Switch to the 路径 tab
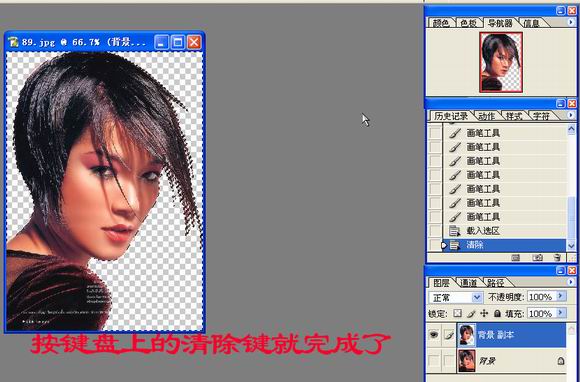This screenshot has height=382, width=580. tap(496, 283)
